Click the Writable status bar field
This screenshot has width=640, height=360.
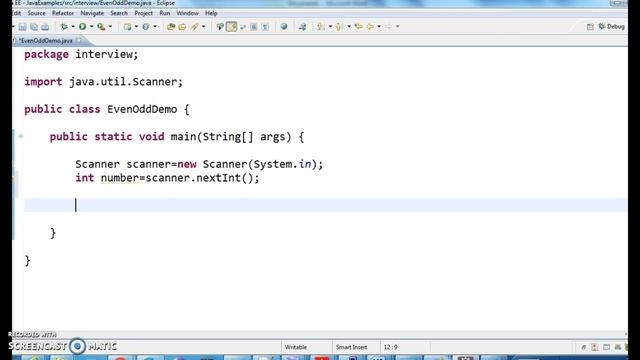306,347
